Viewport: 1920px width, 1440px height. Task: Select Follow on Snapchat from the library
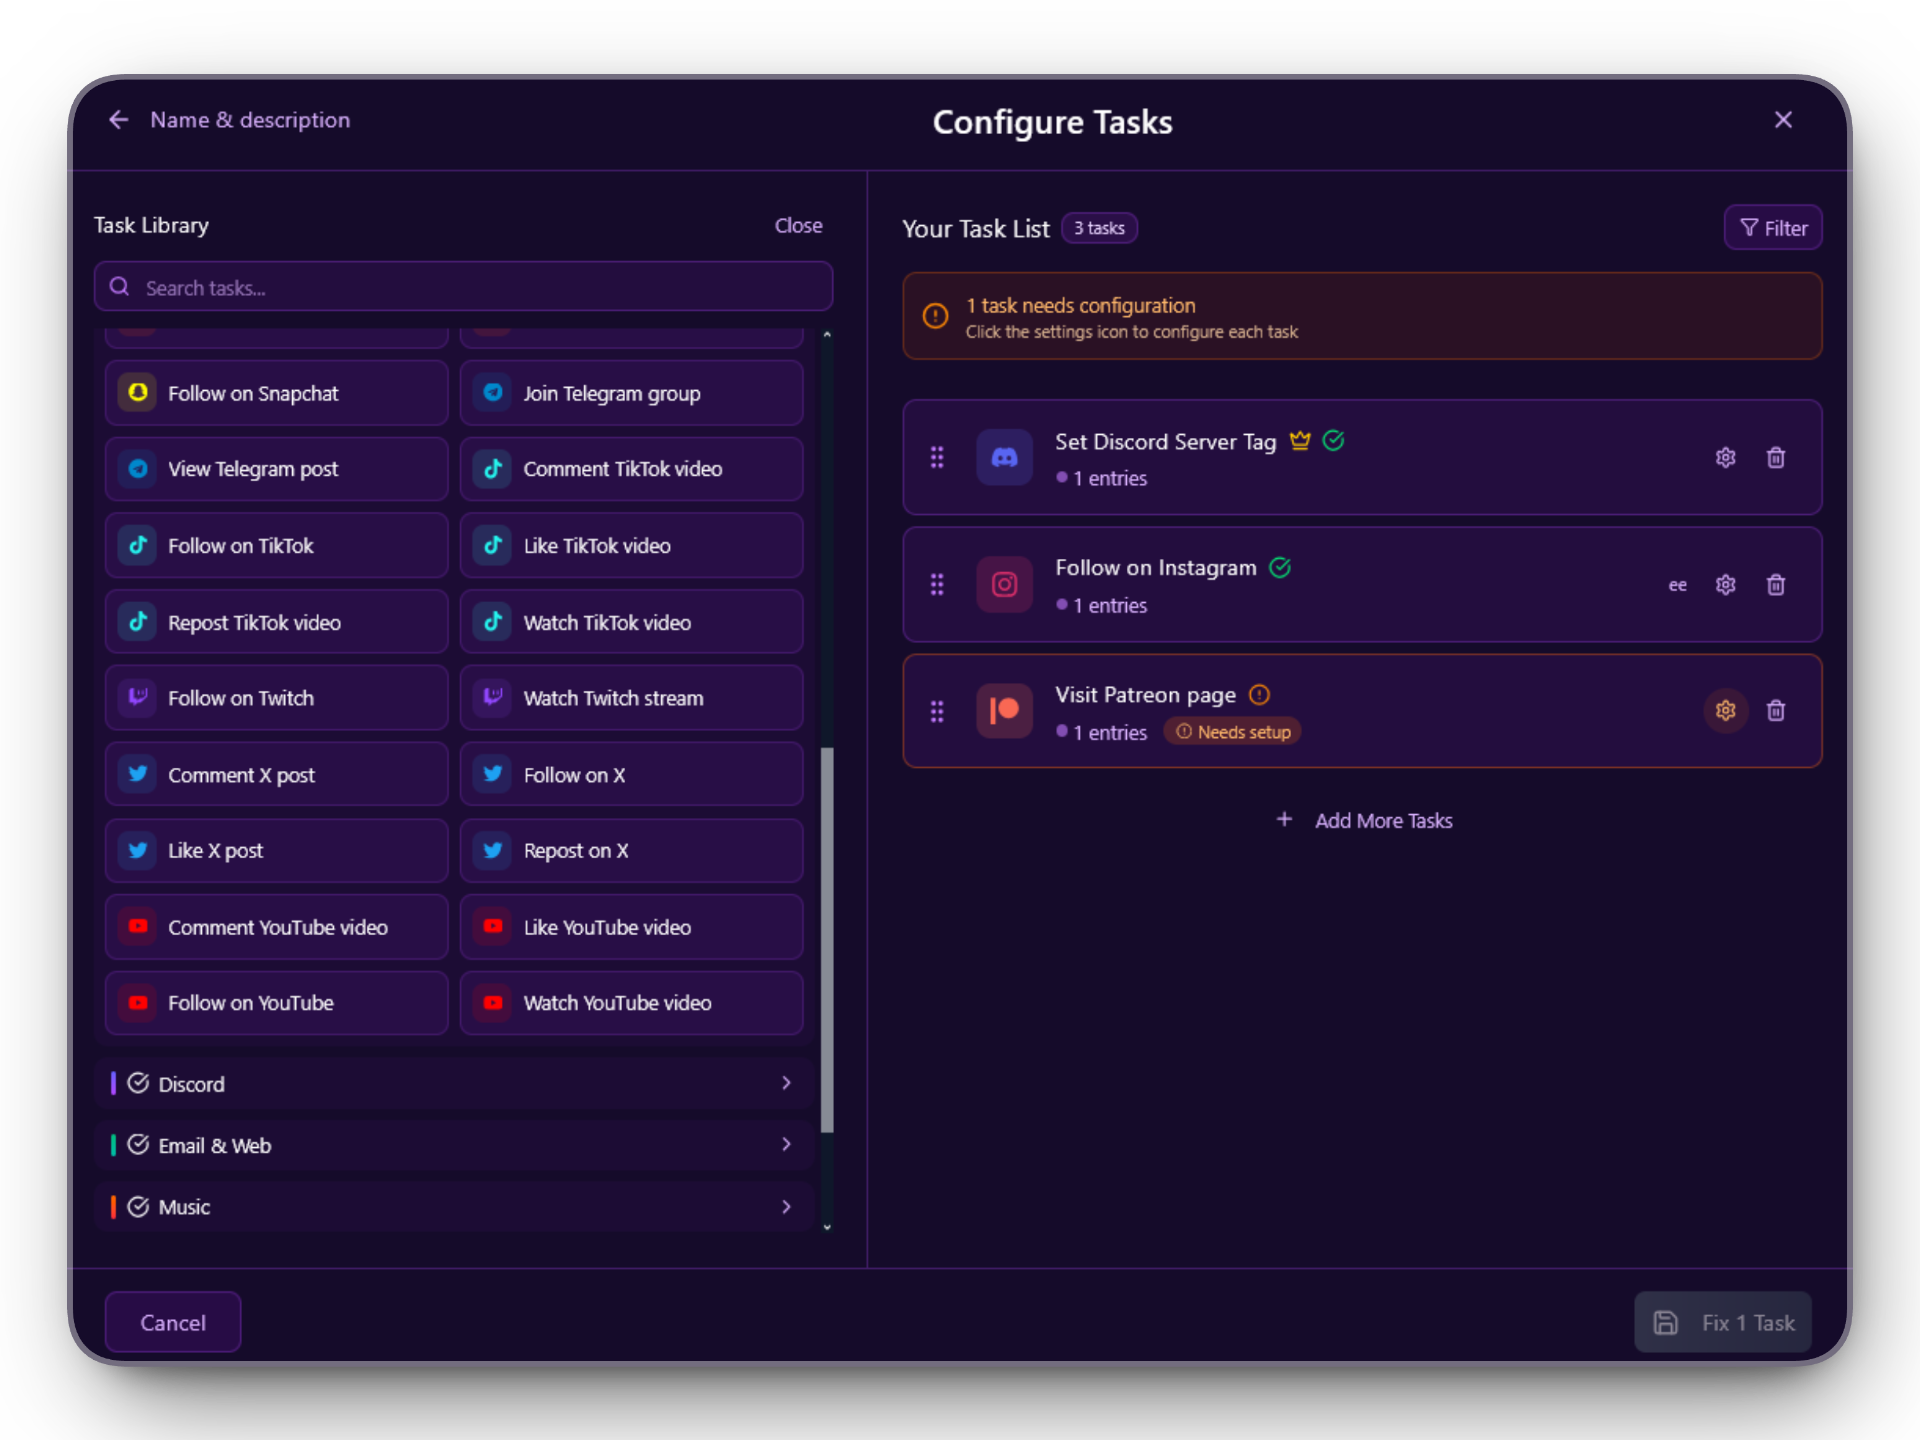tap(276, 393)
